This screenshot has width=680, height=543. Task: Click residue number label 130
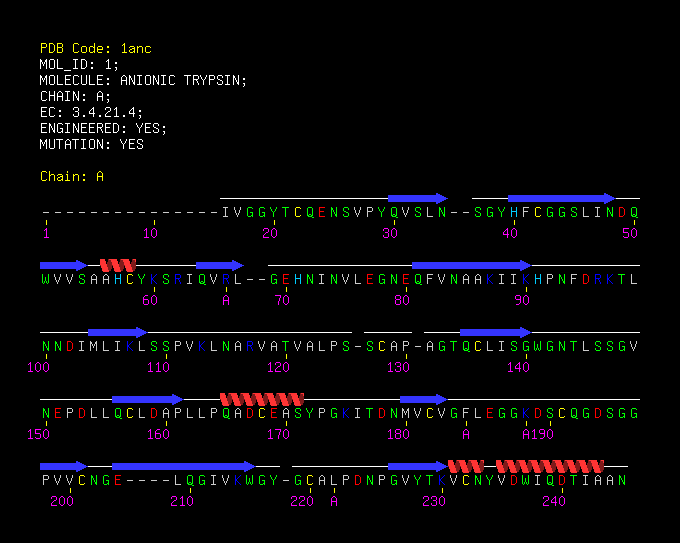(x=399, y=367)
